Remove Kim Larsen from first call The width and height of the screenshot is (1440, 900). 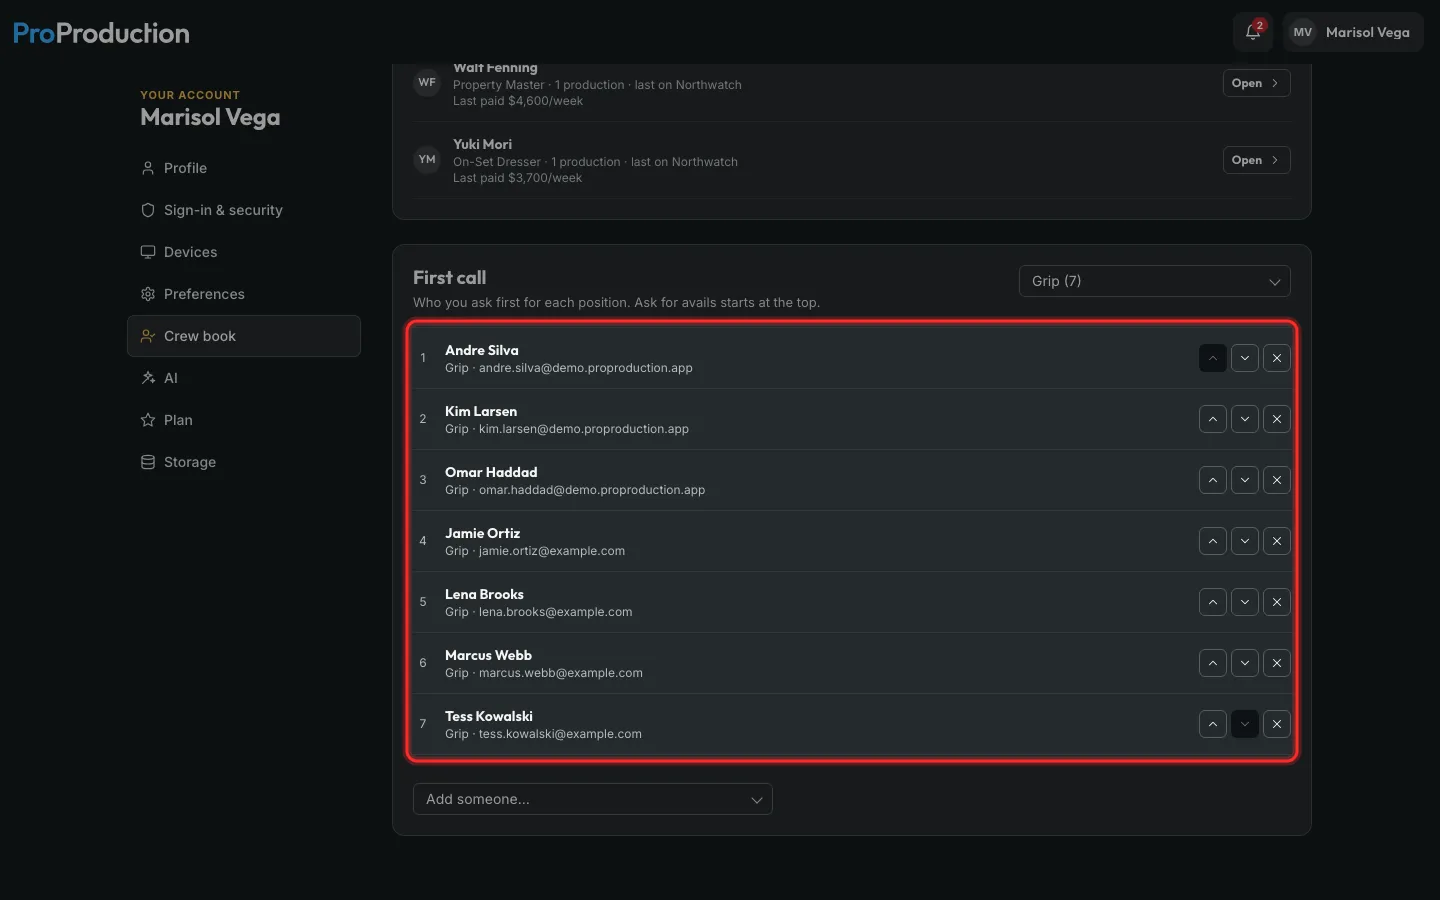click(1277, 419)
